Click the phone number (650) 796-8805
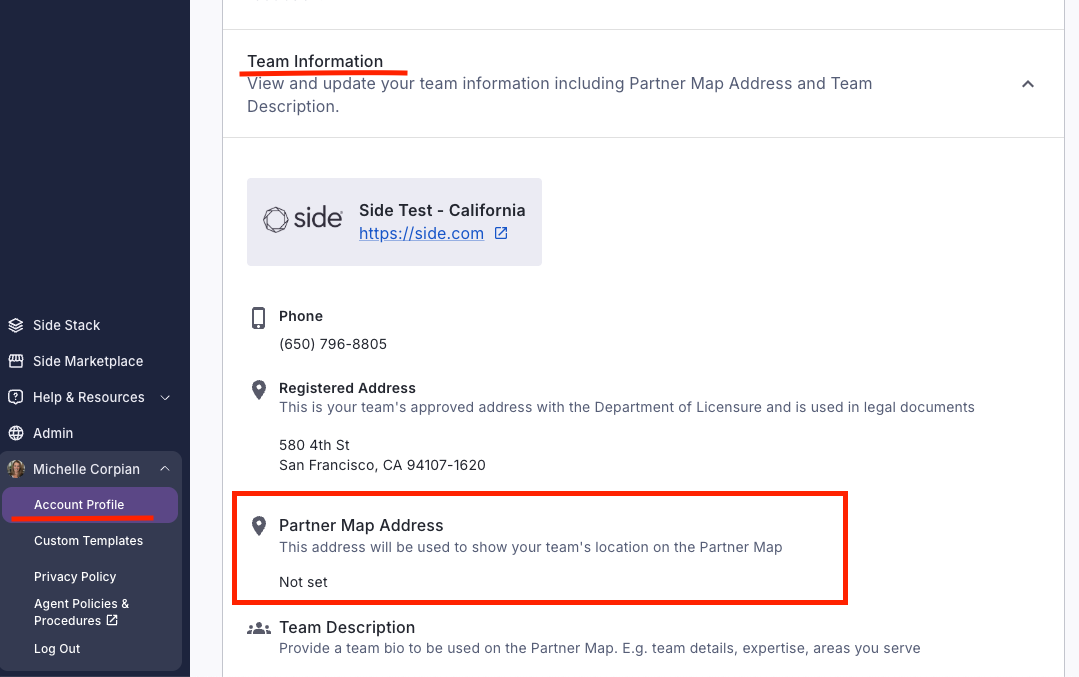Viewport: 1079px width, 677px height. (333, 344)
